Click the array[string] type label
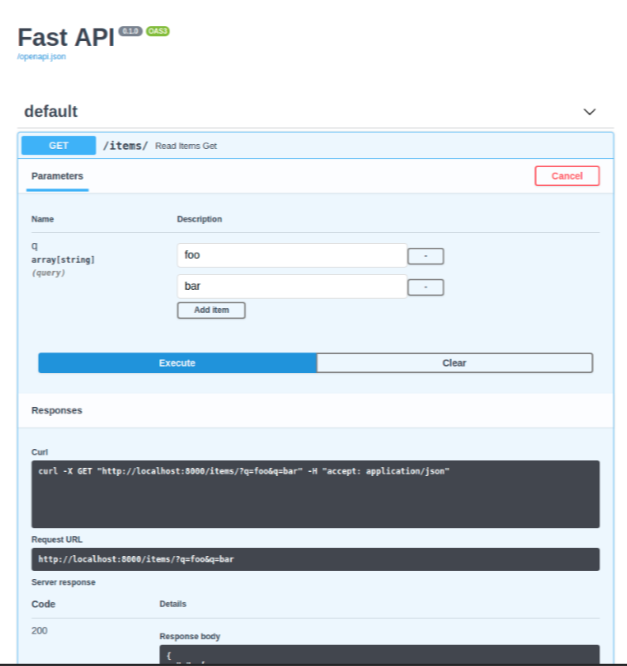Viewport: 627px width, 666px height. click(63, 260)
